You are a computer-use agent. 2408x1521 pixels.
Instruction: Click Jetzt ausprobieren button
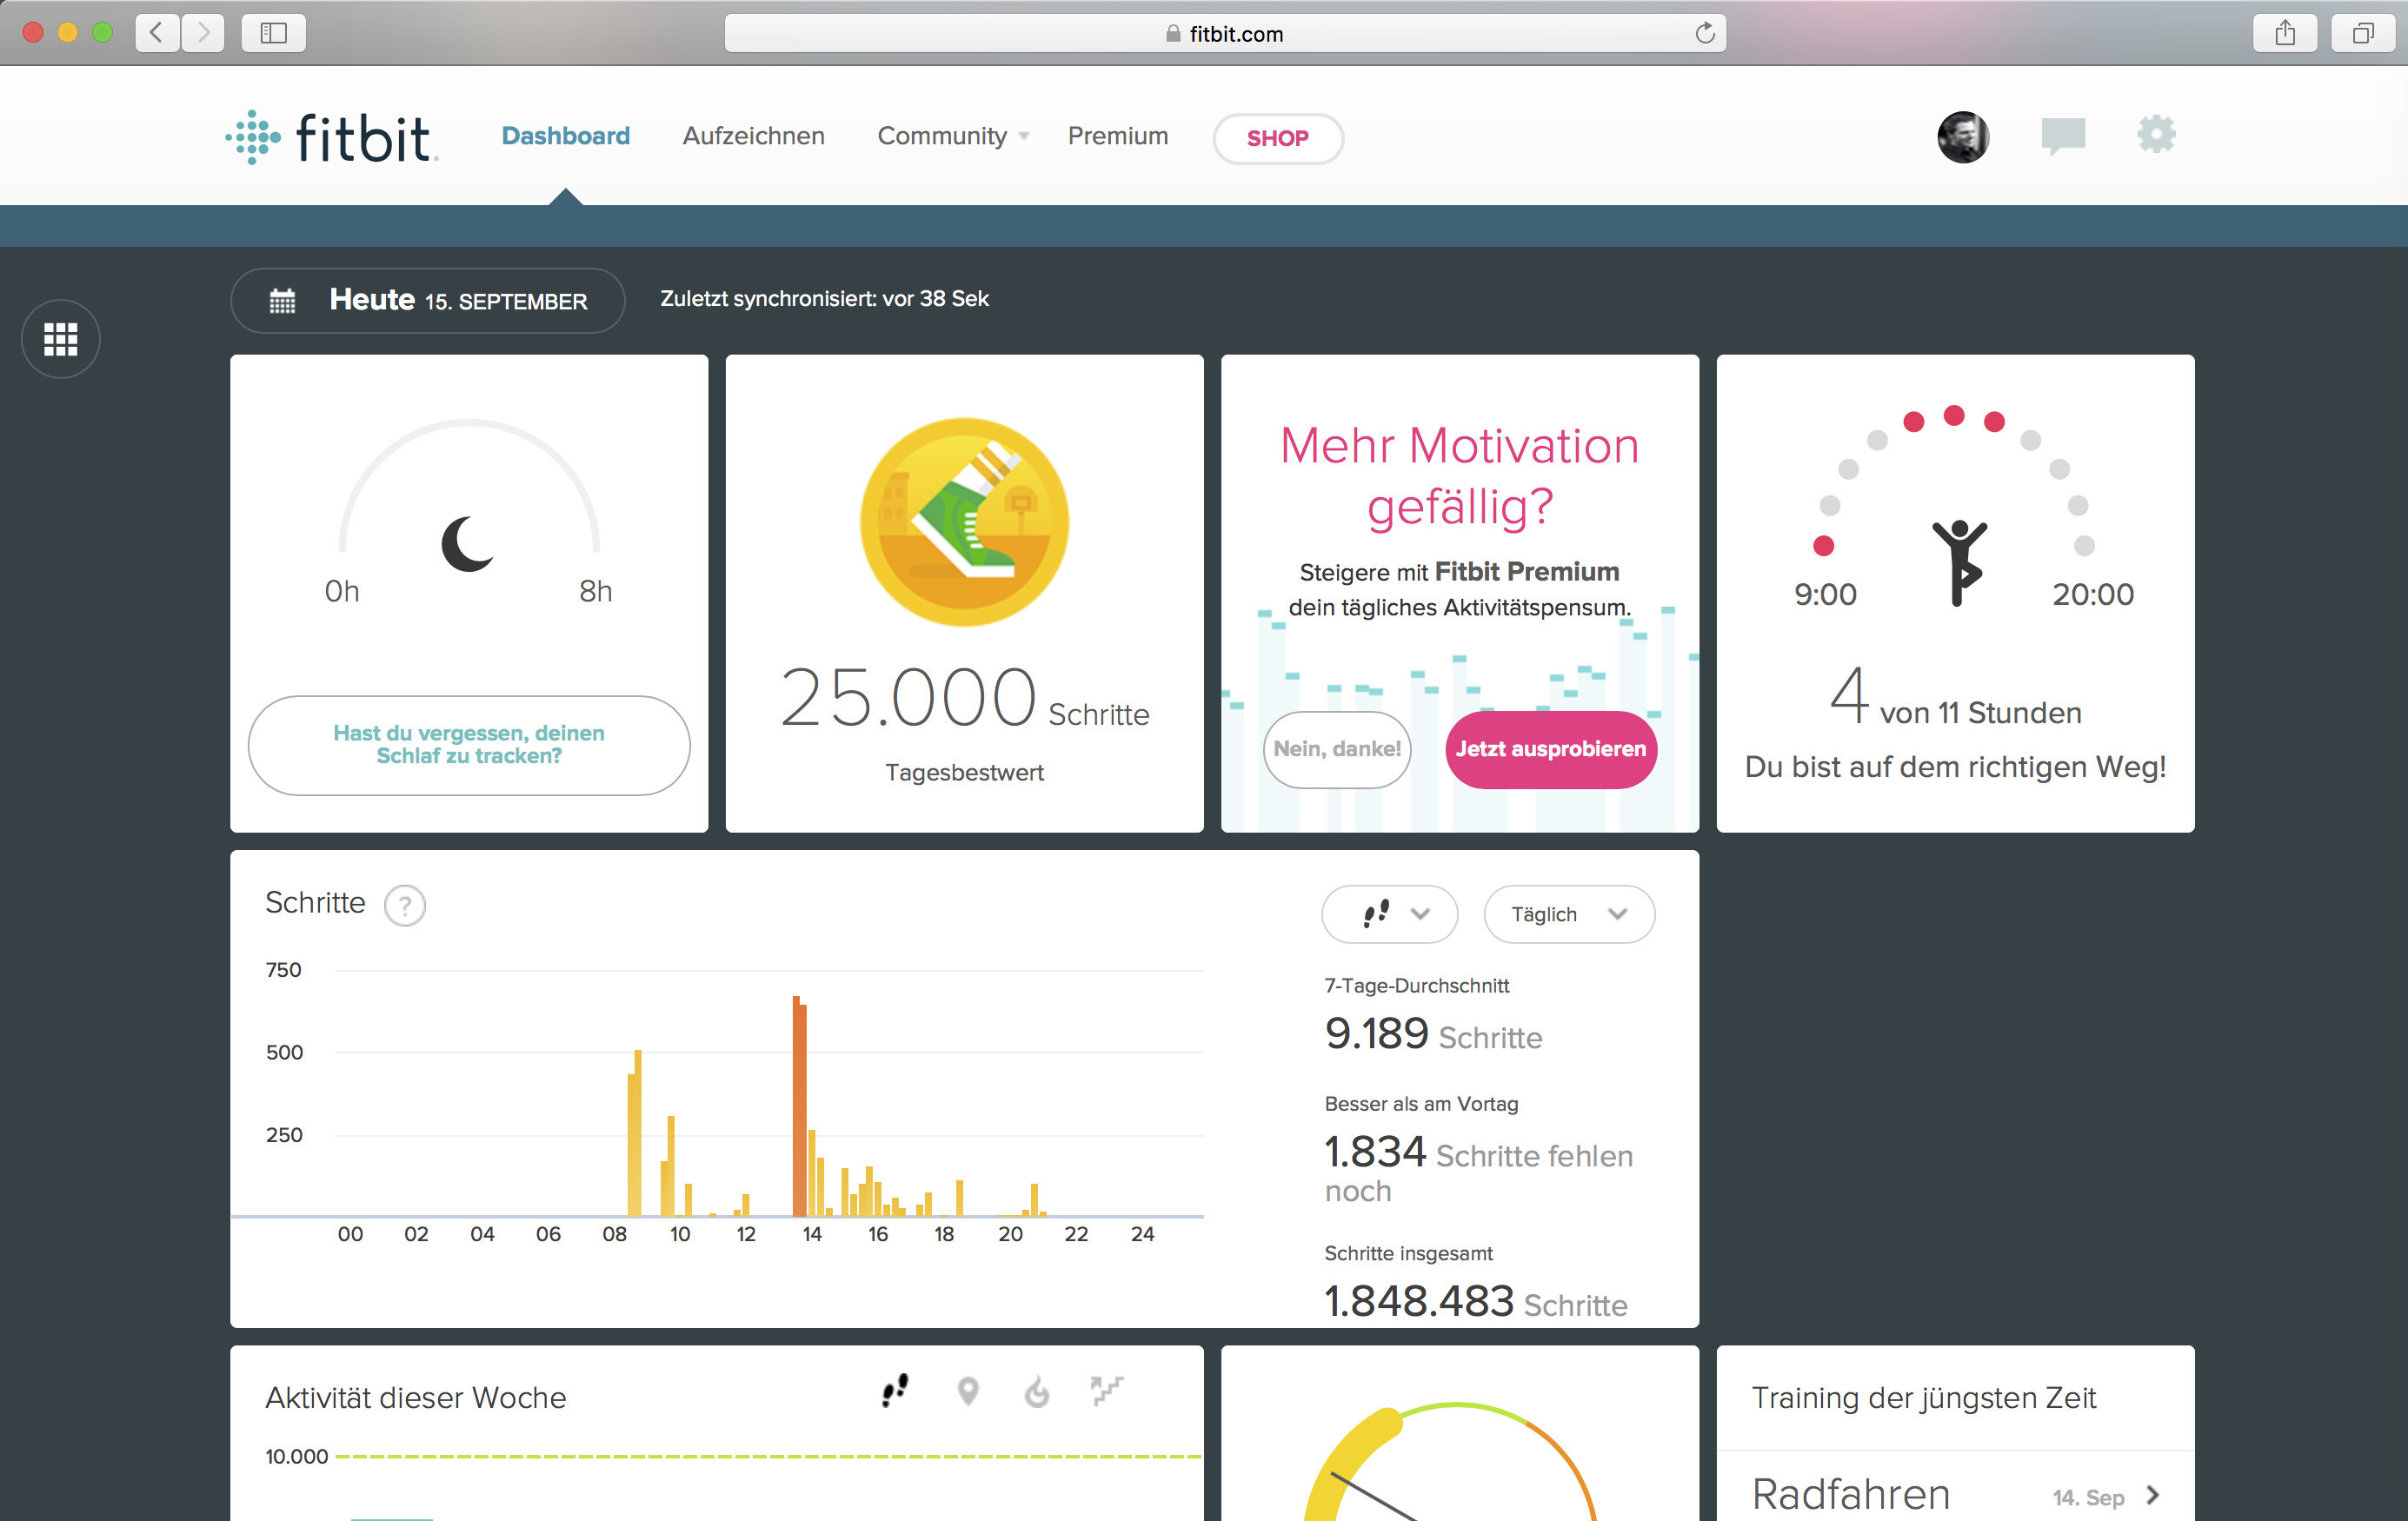coord(1550,749)
